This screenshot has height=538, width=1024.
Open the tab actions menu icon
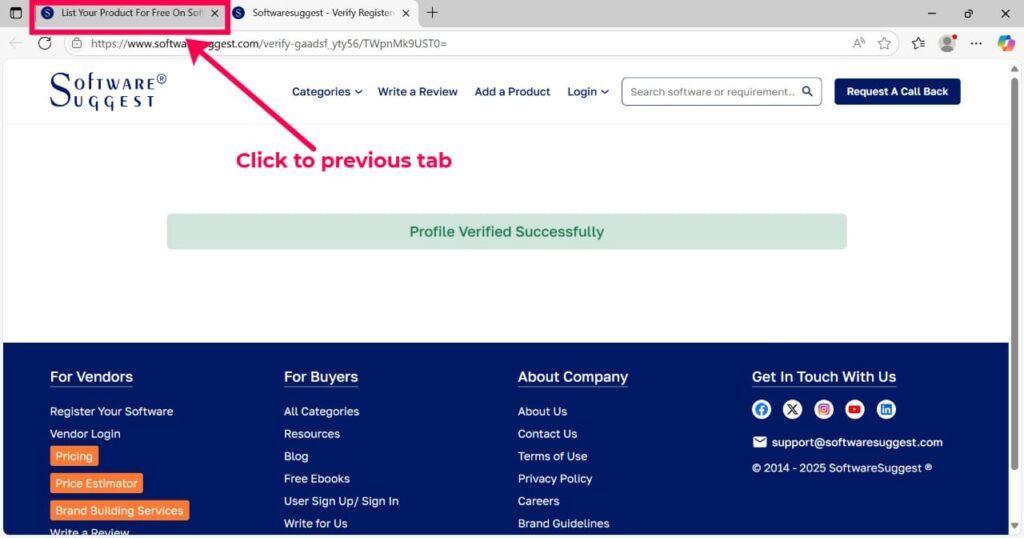point(16,12)
